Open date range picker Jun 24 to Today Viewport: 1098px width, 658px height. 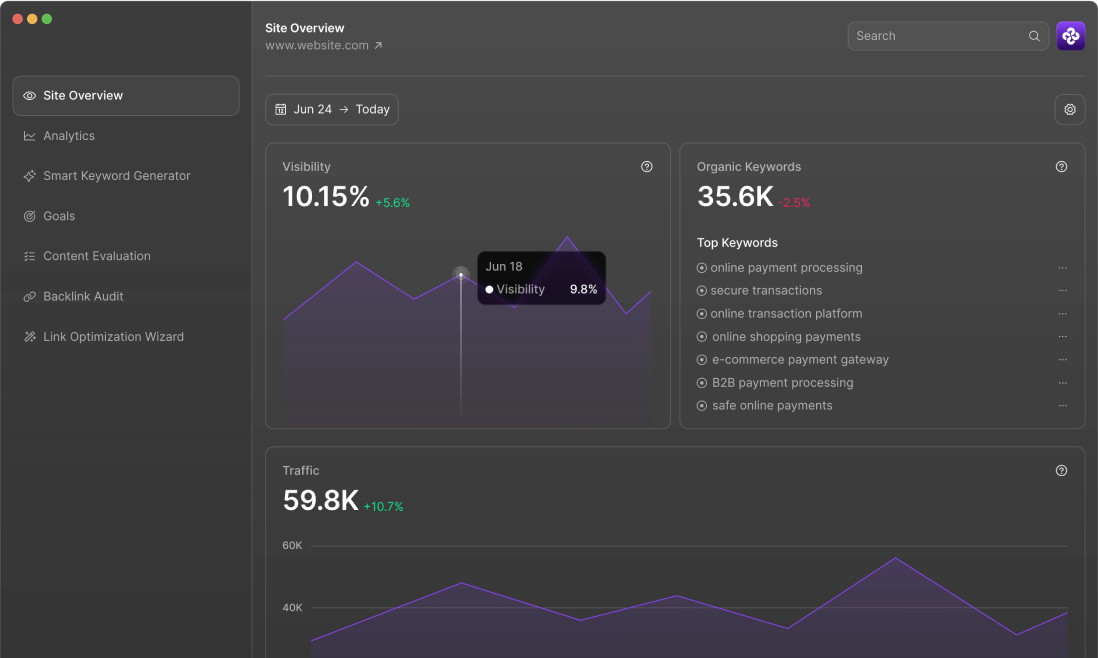click(x=332, y=110)
